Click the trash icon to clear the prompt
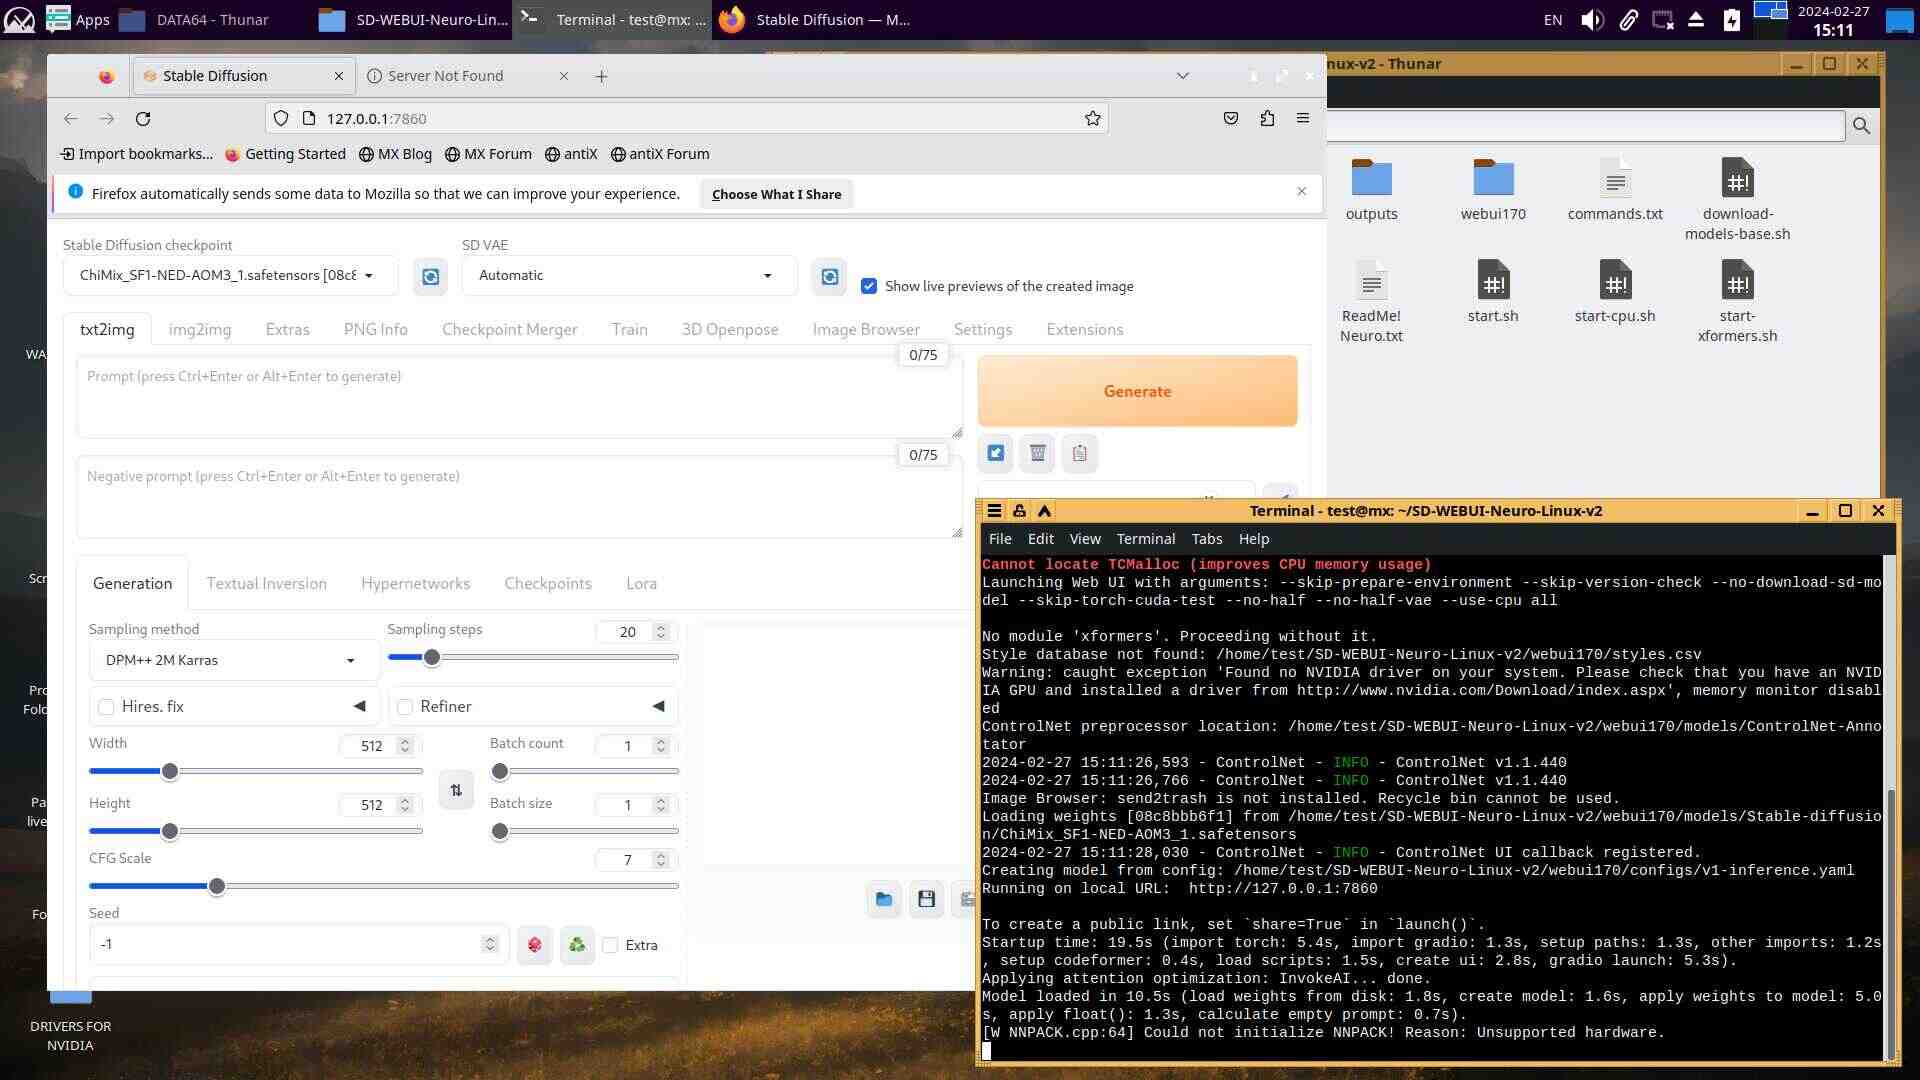The height and width of the screenshot is (1080, 1920). click(x=1037, y=453)
